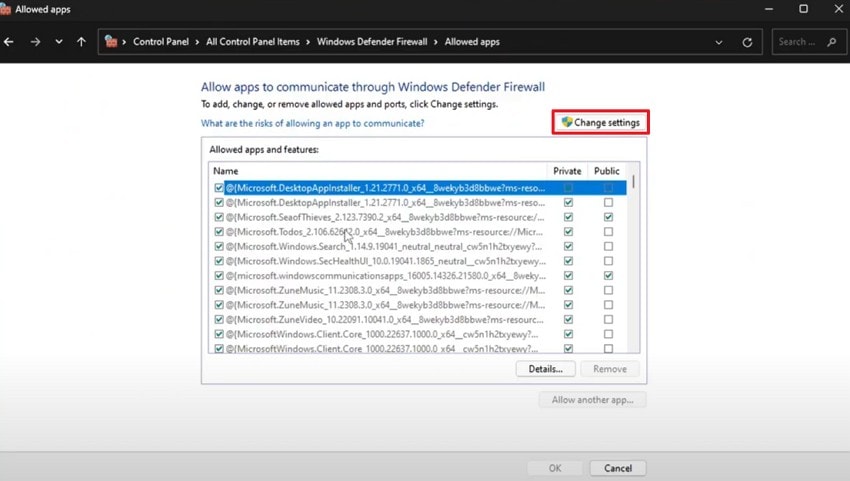Open the recent locations dropdown arrow
850x481 pixels.
pyautogui.click(x=59, y=42)
